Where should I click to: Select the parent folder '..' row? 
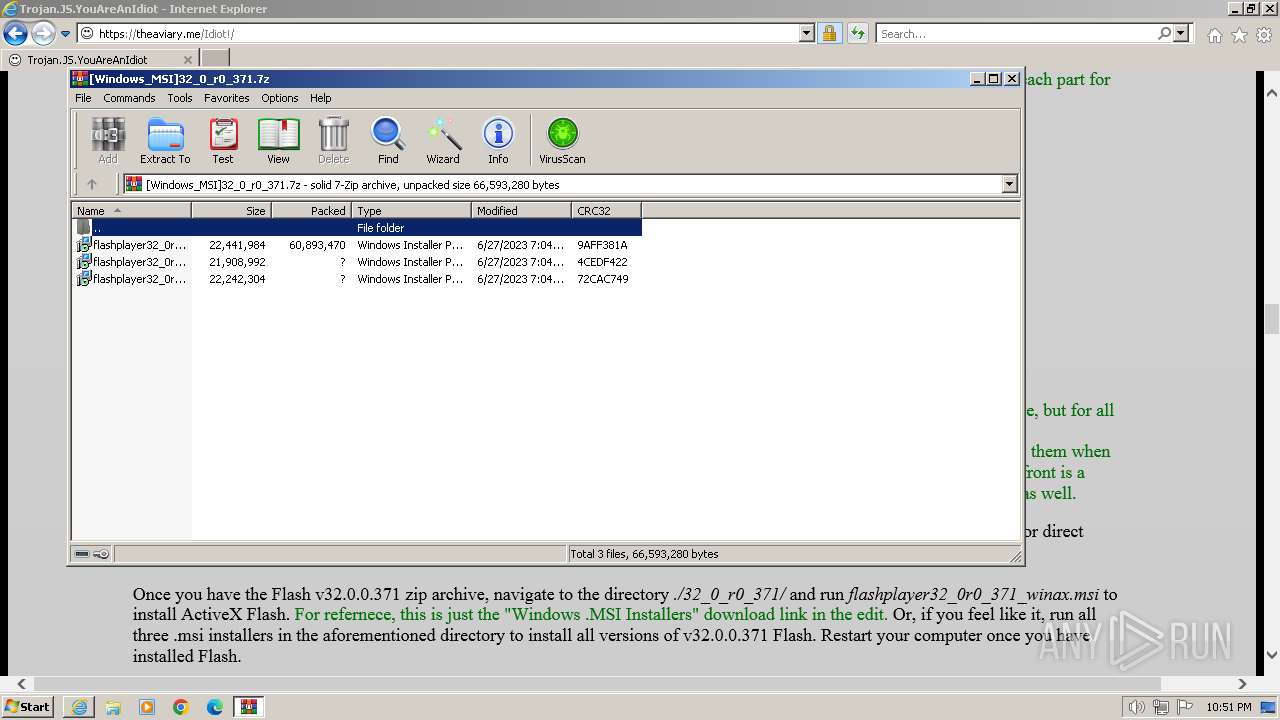tap(357, 228)
